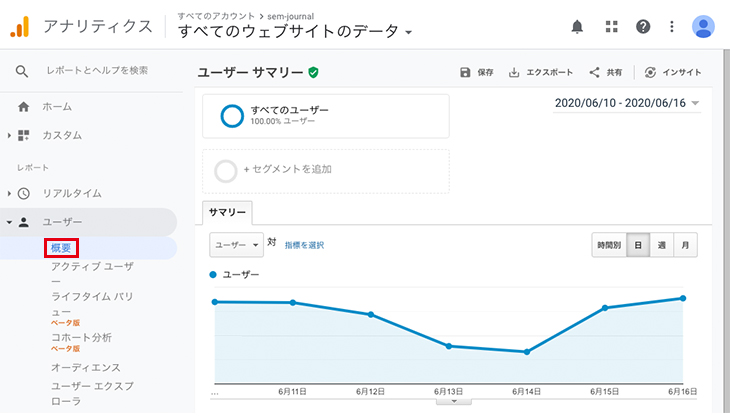
Task: Click the Analytics logo icon
Action: tap(20, 27)
